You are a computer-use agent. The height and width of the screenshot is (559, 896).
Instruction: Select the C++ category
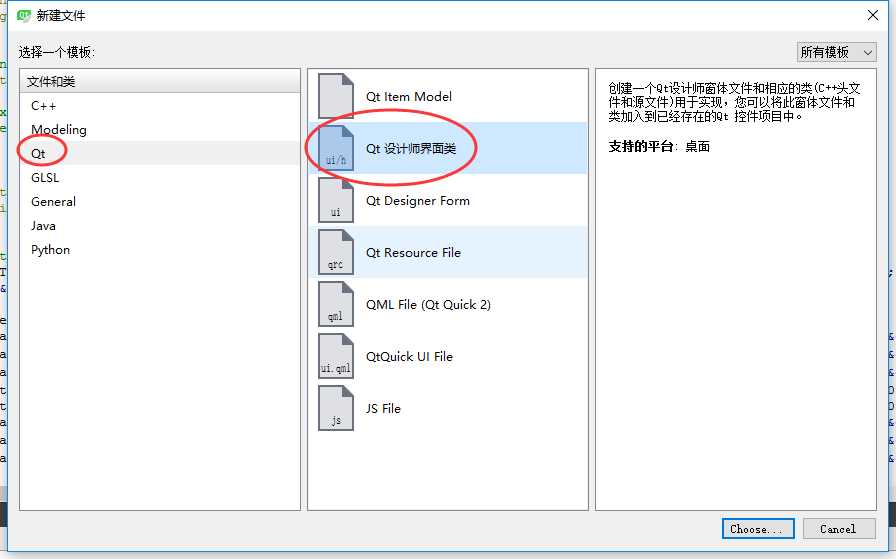tap(159, 105)
